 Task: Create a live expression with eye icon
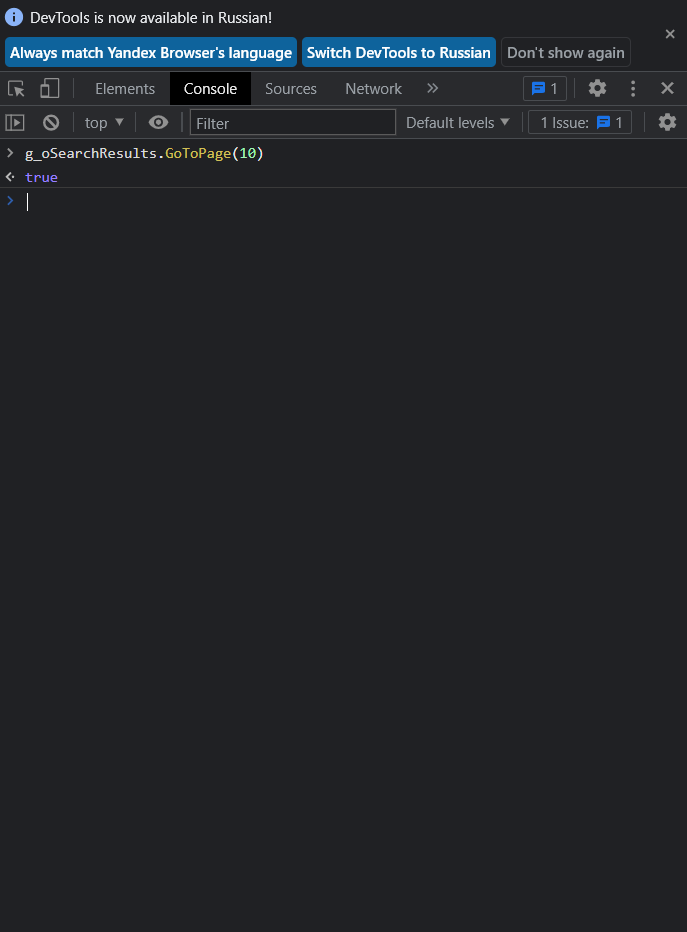tap(158, 122)
